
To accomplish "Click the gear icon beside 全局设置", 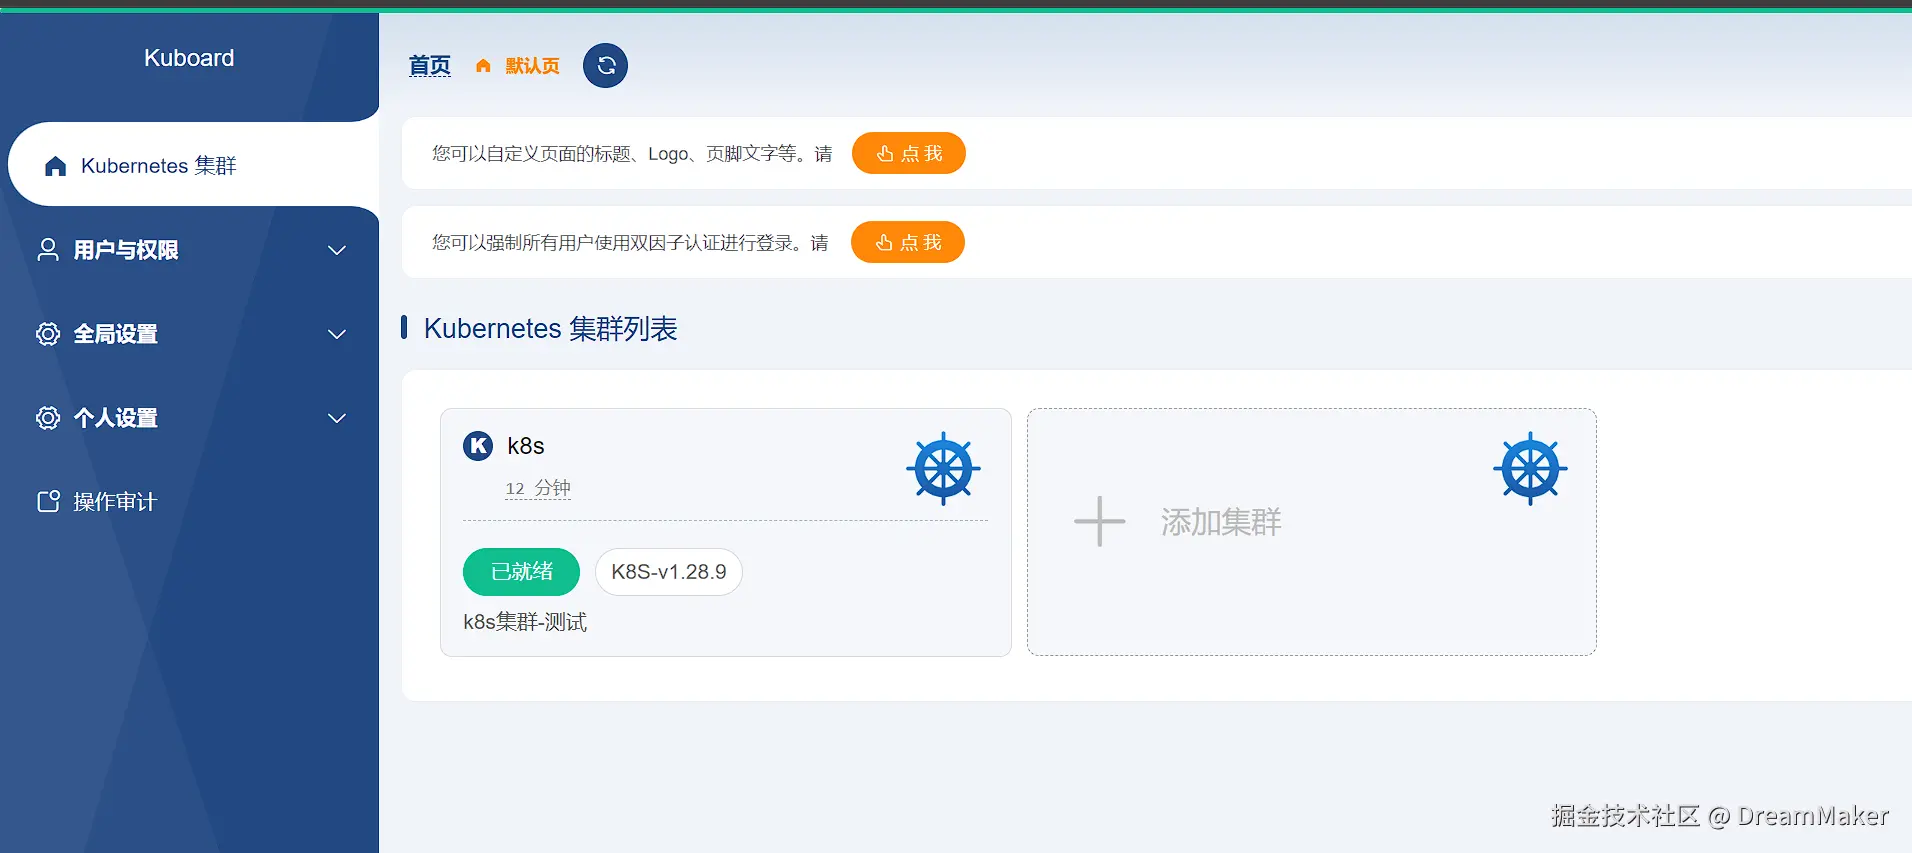I will coord(48,334).
